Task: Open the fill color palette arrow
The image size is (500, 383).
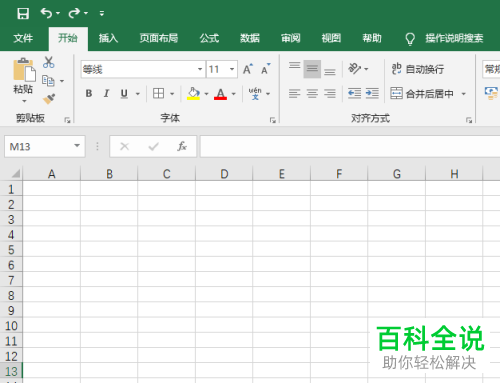Action: coord(207,94)
